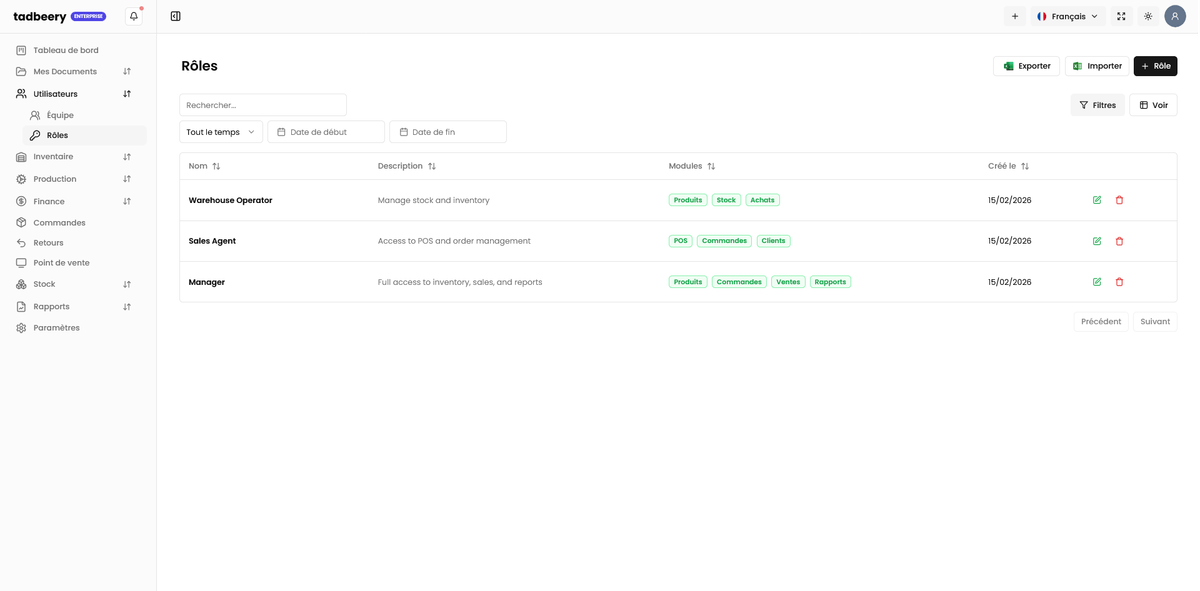Go to Équipe in sidebar
1200x591 pixels.
click(60, 115)
